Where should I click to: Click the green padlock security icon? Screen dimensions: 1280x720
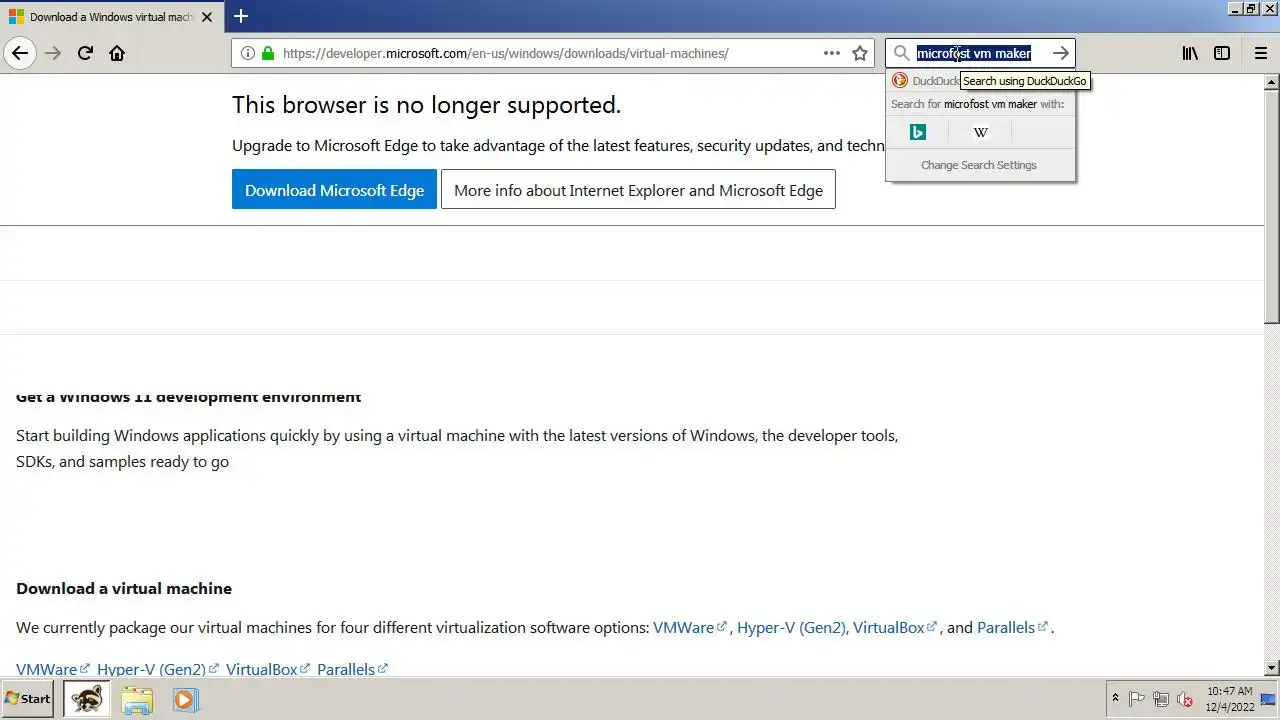point(267,53)
